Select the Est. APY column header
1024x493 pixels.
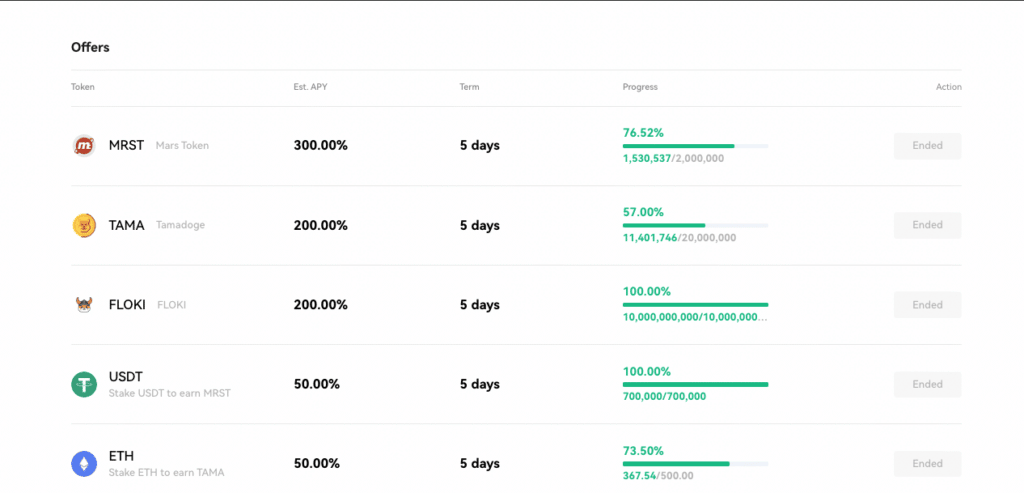[310, 87]
